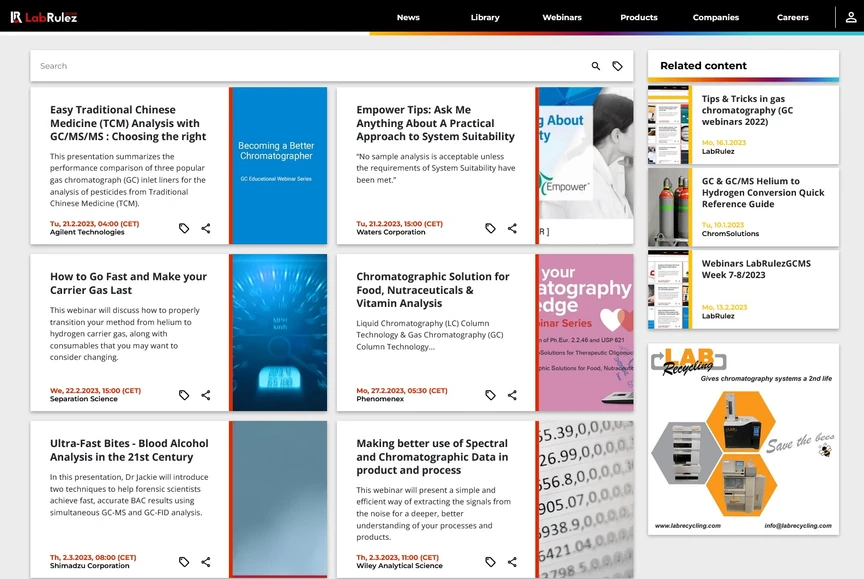
Task: Open Empower Tips: Ask Me Anything title
Action: tap(435, 123)
